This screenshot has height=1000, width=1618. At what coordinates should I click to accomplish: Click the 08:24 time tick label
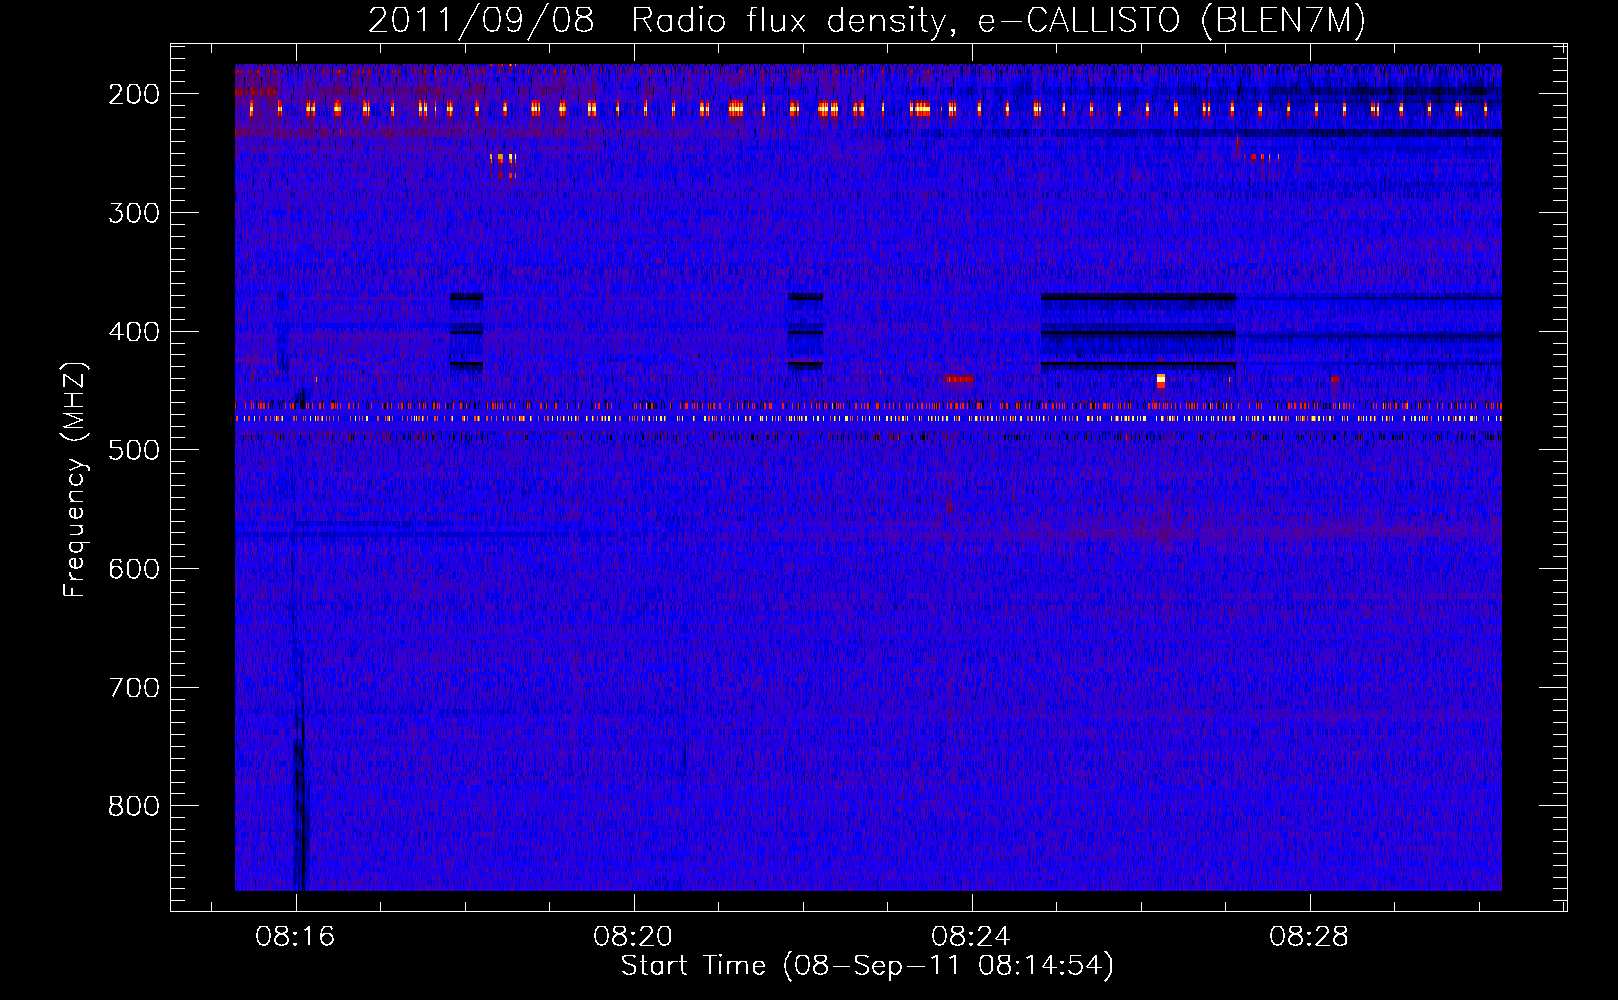pos(971,937)
